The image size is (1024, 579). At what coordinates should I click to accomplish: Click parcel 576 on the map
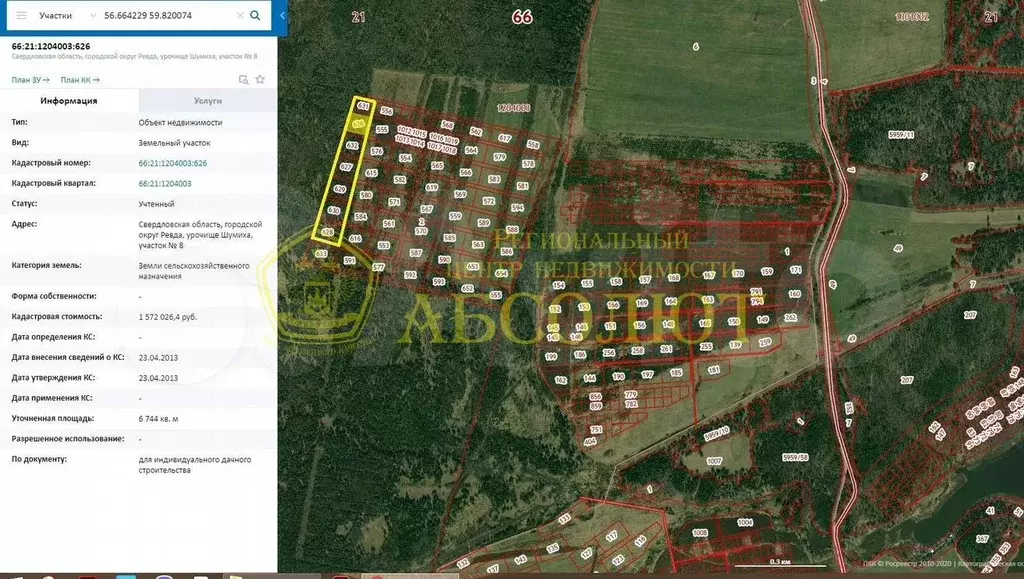point(377,151)
